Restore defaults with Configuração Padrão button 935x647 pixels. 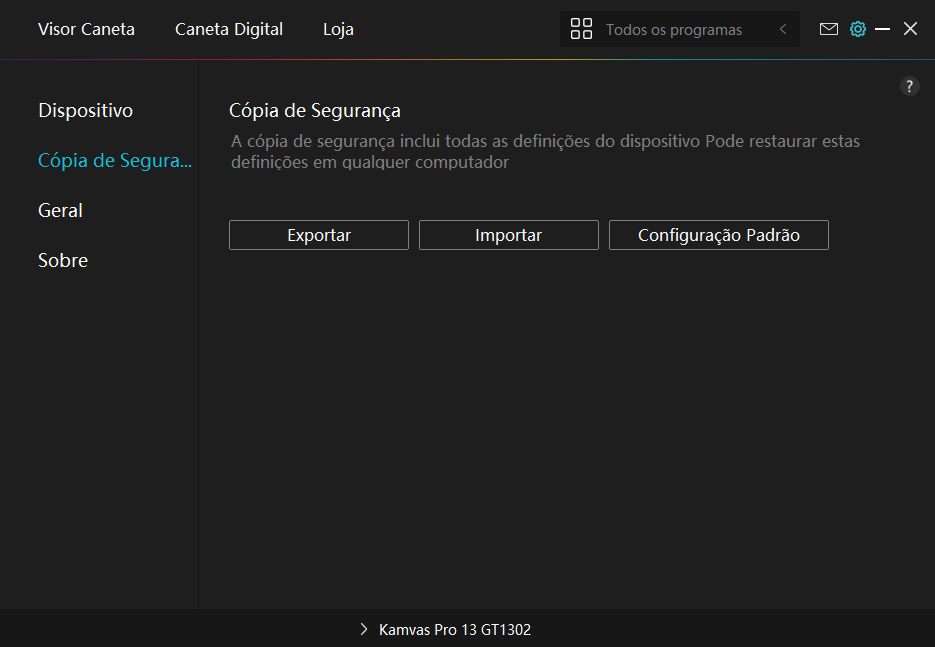click(718, 235)
